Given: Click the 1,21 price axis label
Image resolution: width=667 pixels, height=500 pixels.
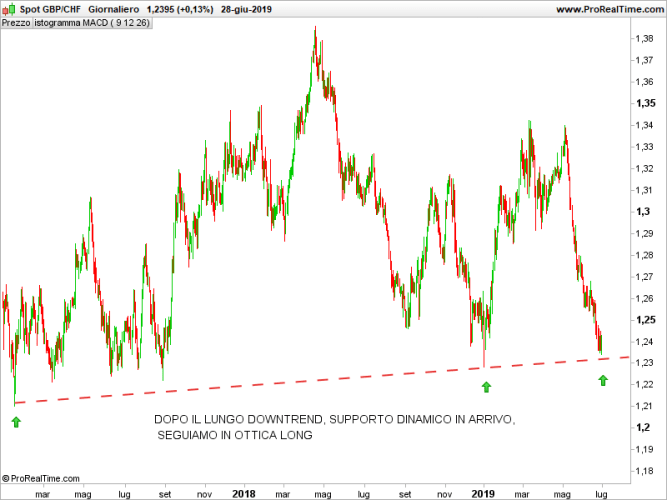Looking at the screenshot, I should [644, 406].
